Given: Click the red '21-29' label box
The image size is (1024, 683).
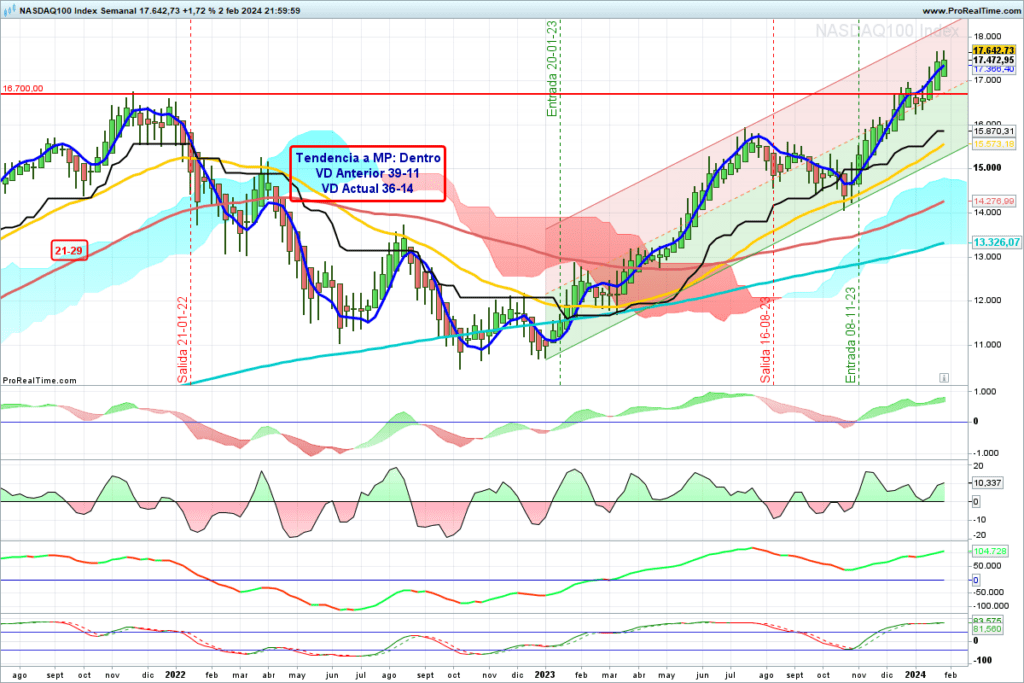Looking at the screenshot, I should point(69,251).
